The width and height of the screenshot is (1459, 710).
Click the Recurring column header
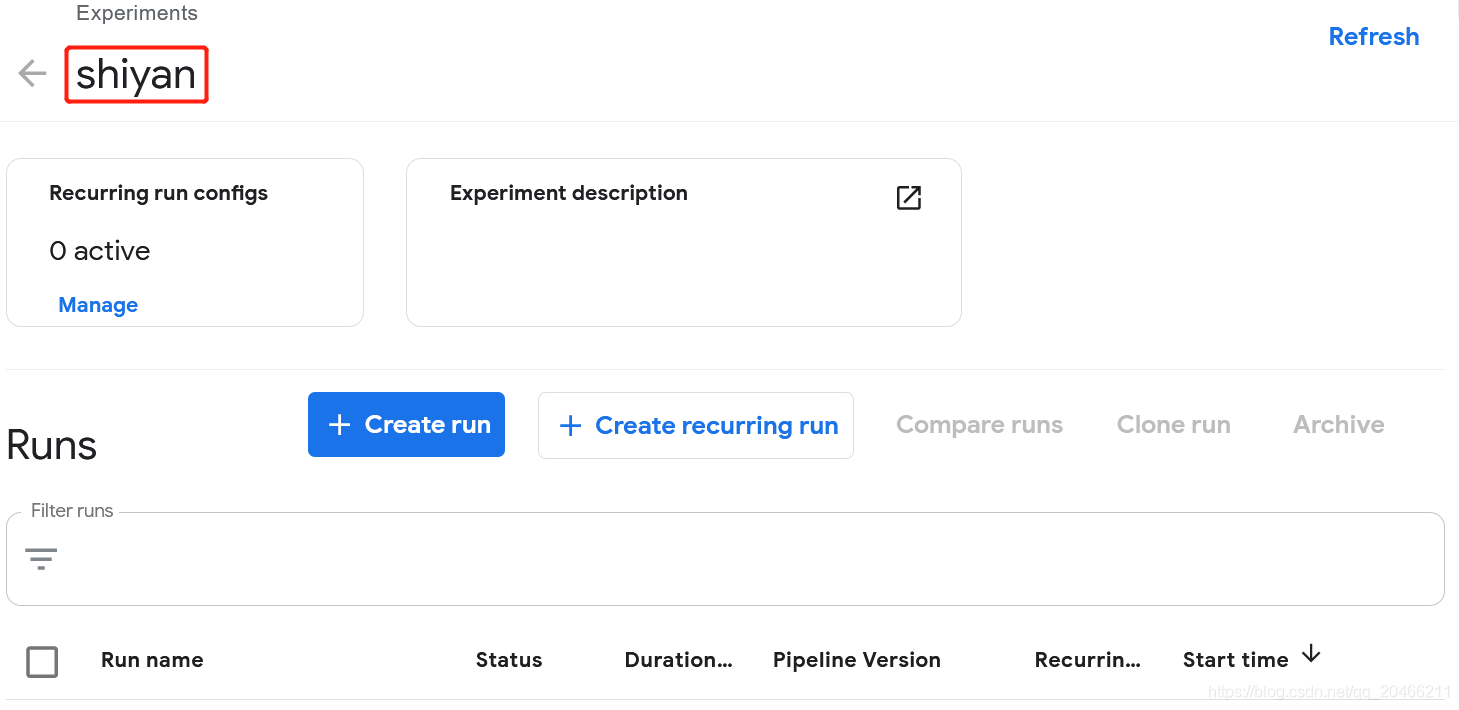coord(1087,660)
